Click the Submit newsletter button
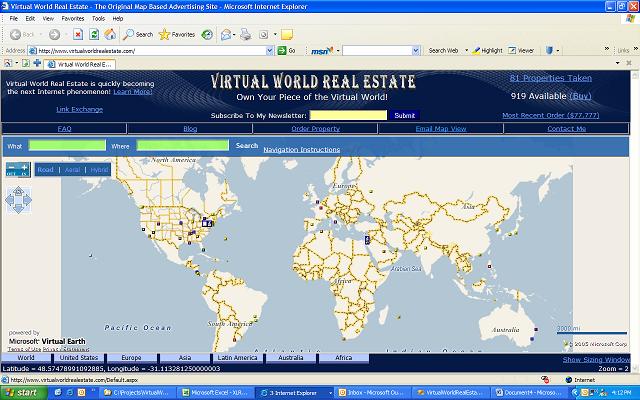640x400 pixels. tap(404, 116)
